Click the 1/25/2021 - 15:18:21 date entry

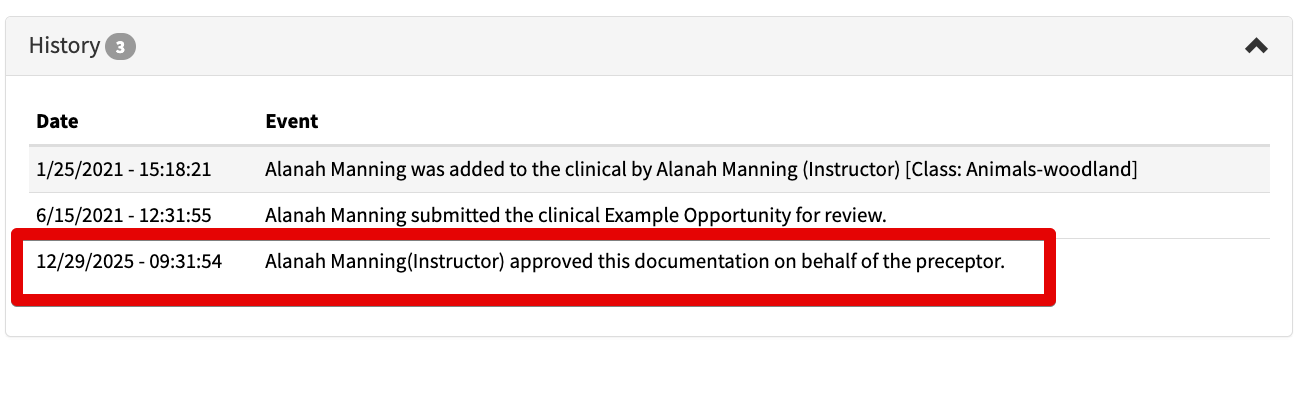(x=124, y=169)
